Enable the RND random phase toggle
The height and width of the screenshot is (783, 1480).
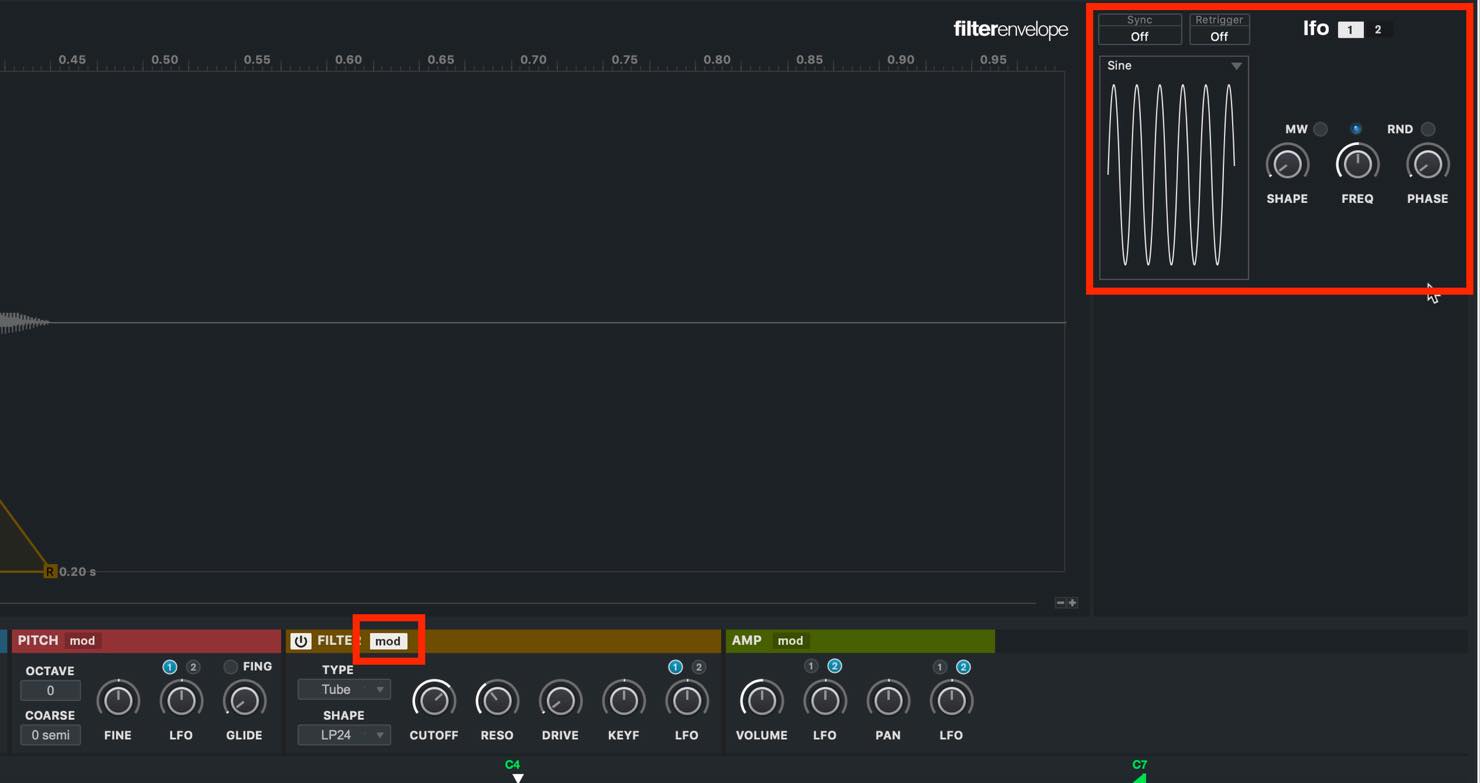point(1428,129)
